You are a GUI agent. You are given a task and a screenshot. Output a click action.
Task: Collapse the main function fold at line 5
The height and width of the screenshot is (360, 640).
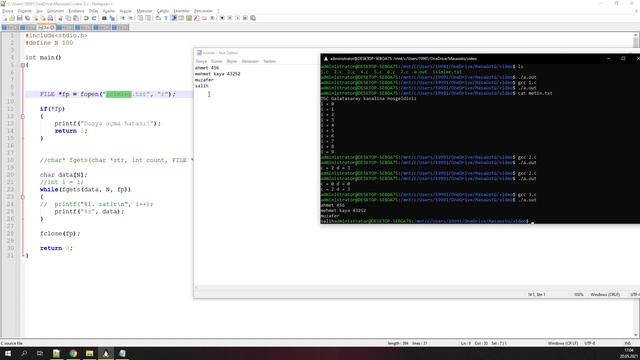pyautogui.click(x=23, y=65)
